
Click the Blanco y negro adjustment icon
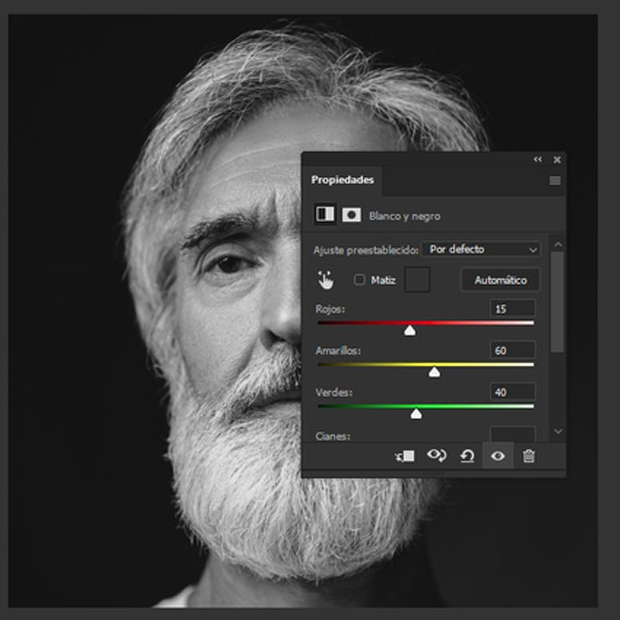click(x=325, y=215)
